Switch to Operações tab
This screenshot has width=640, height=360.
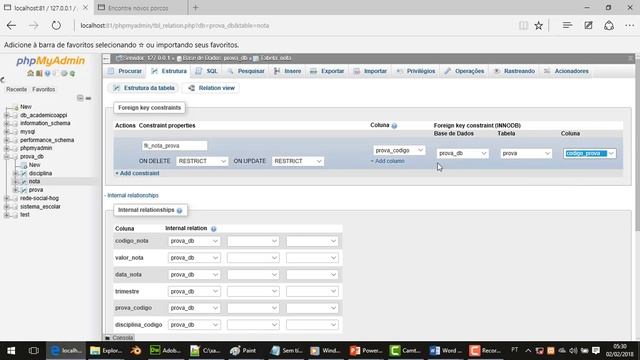tap(464, 71)
